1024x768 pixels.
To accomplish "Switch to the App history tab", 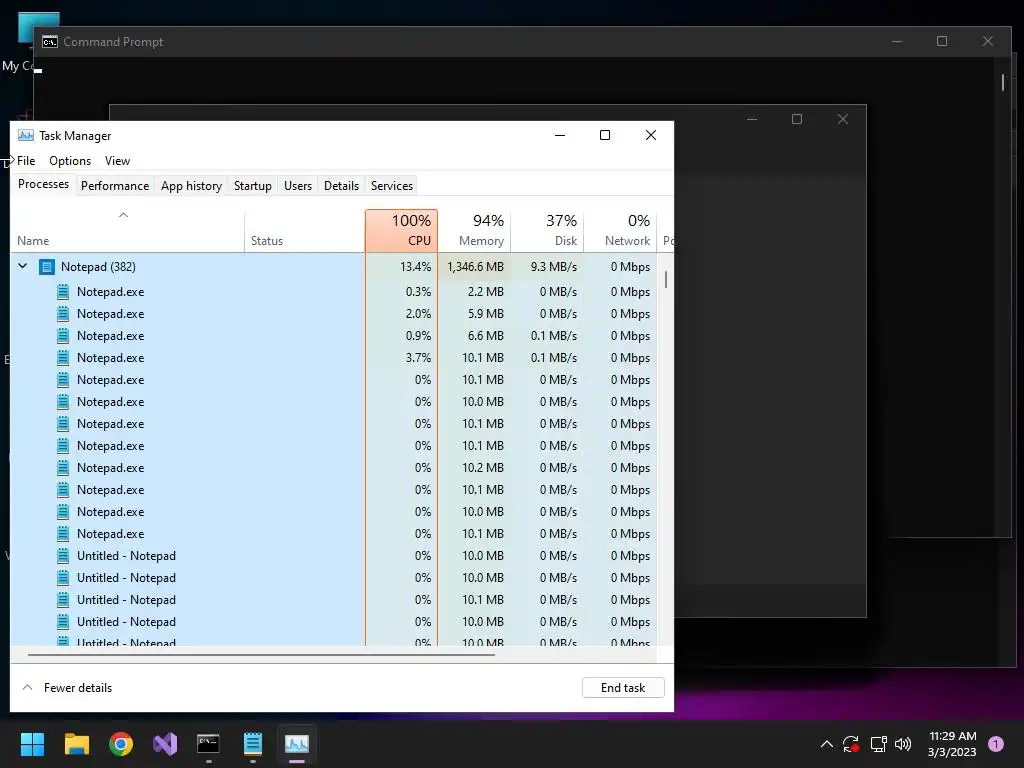I will (x=191, y=186).
